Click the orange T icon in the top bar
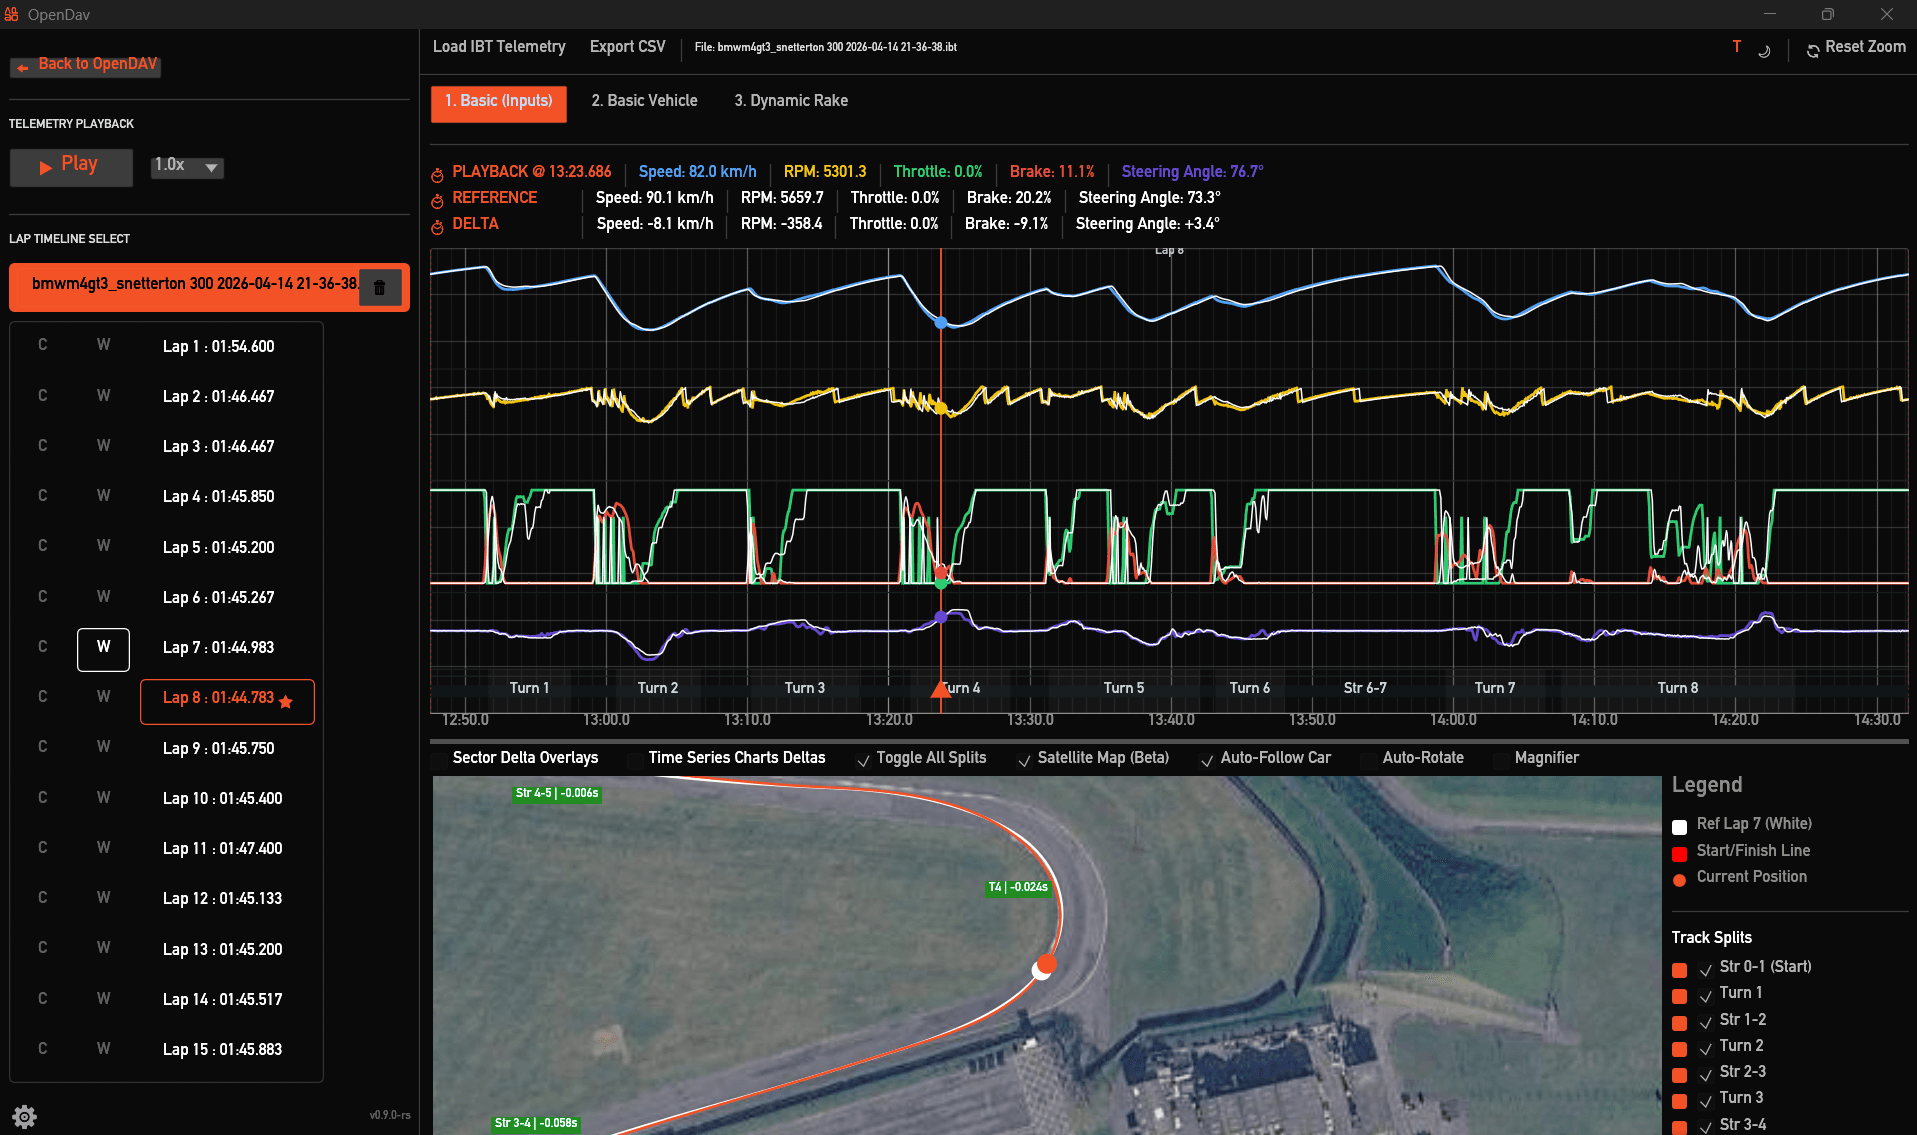The height and width of the screenshot is (1135, 1917). 1736,47
